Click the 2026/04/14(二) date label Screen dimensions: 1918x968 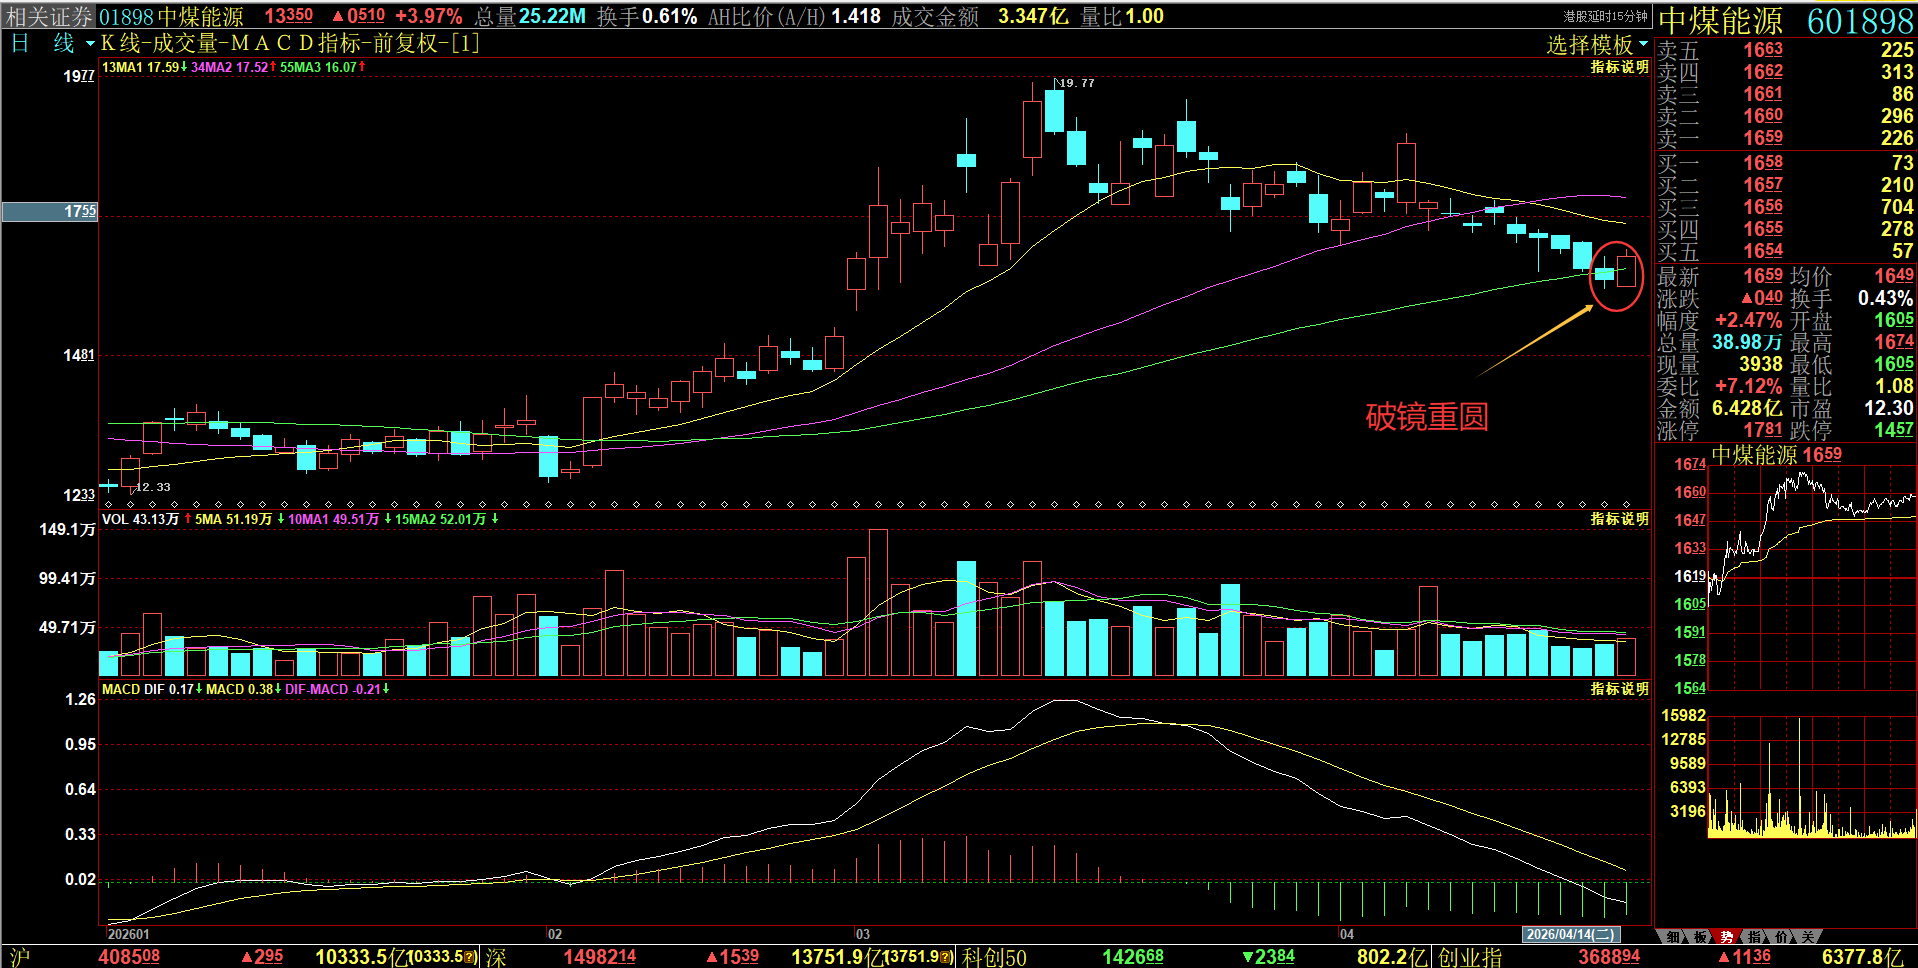point(1570,934)
